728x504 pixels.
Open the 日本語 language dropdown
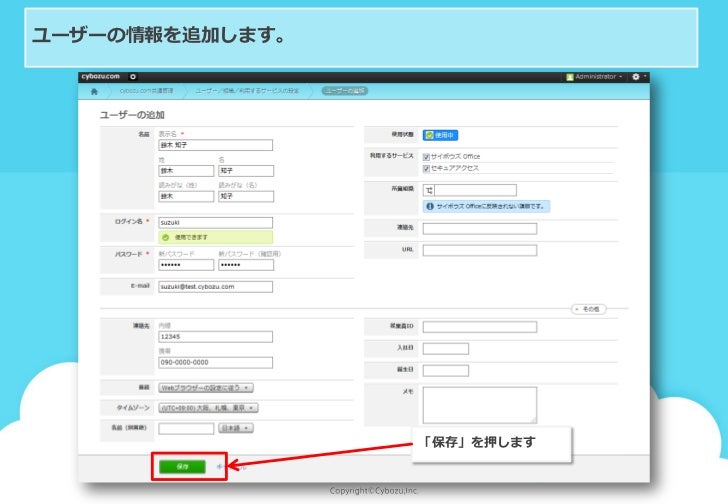pyautogui.click(x=236, y=428)
